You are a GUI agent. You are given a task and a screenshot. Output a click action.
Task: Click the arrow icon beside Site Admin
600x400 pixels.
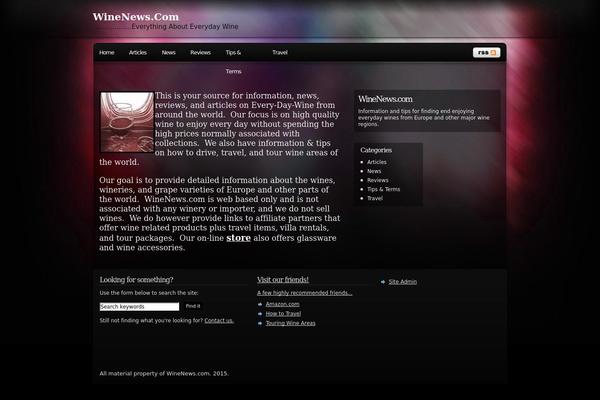pyautogui.click(x=383, y=282)
